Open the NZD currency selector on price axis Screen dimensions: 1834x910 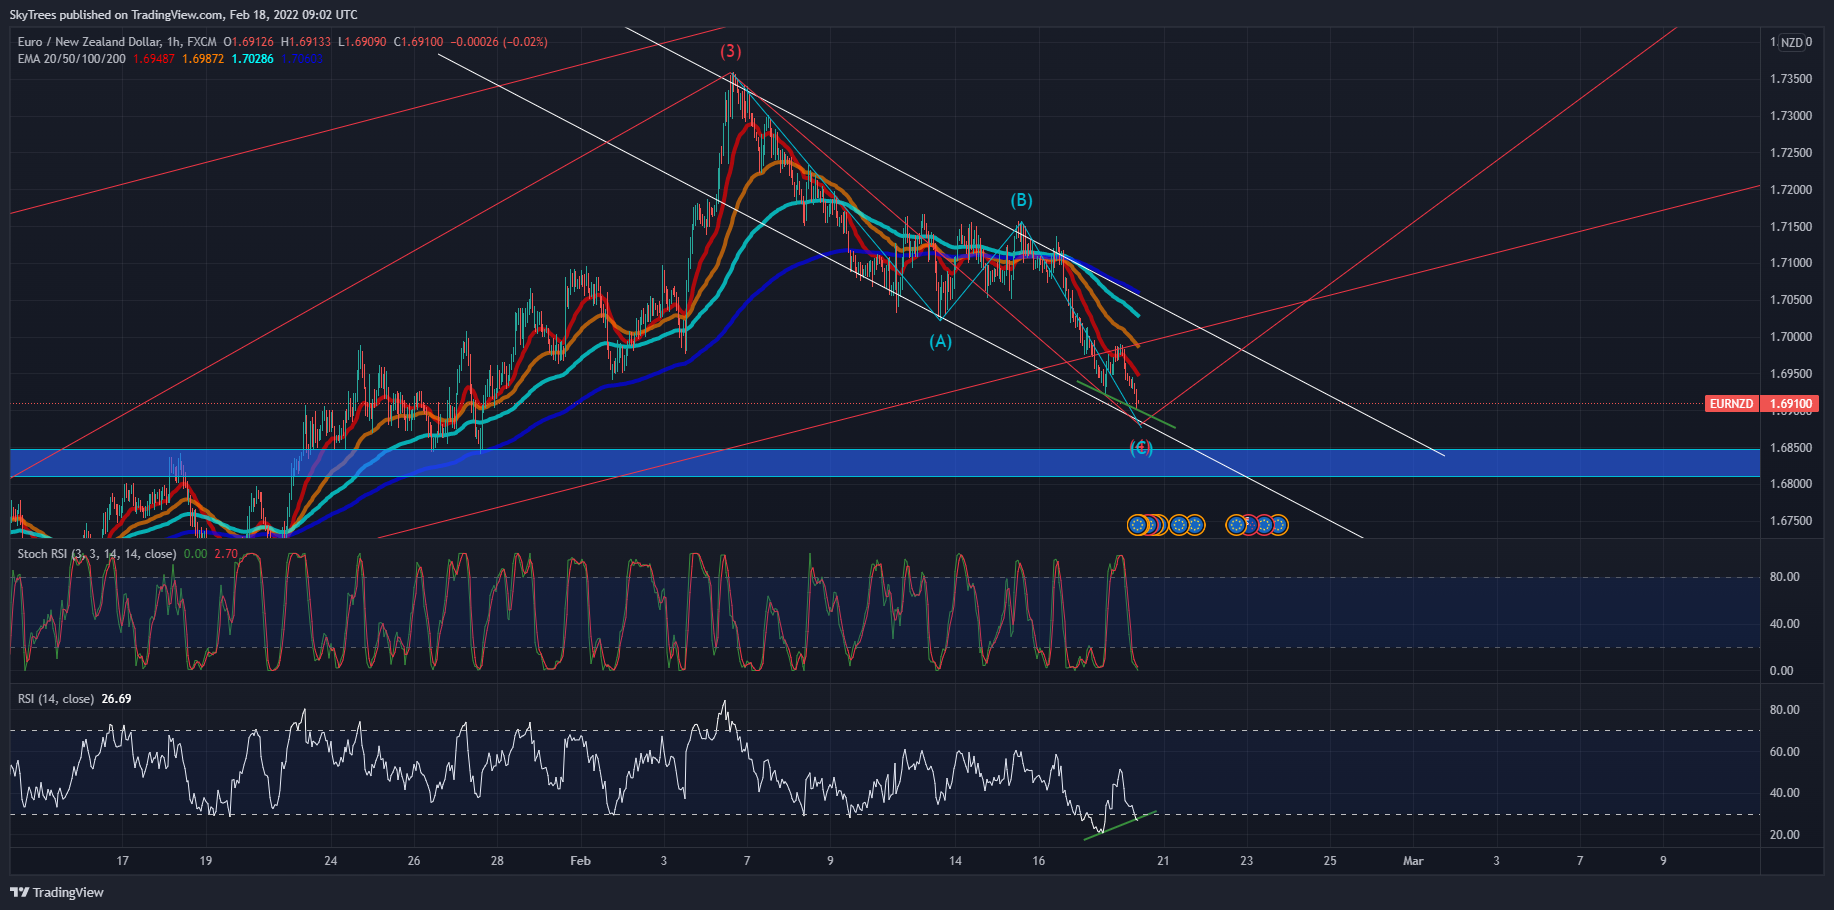[x=1791, y=42]
